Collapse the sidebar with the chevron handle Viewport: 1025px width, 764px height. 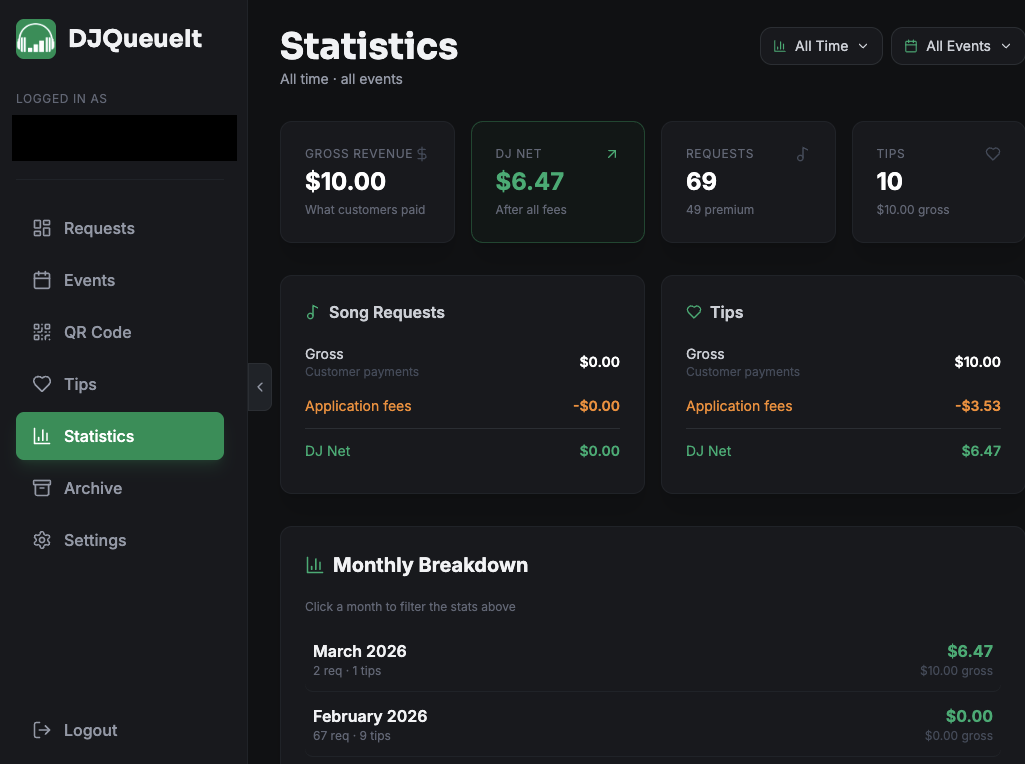click(x=260, y=387)
